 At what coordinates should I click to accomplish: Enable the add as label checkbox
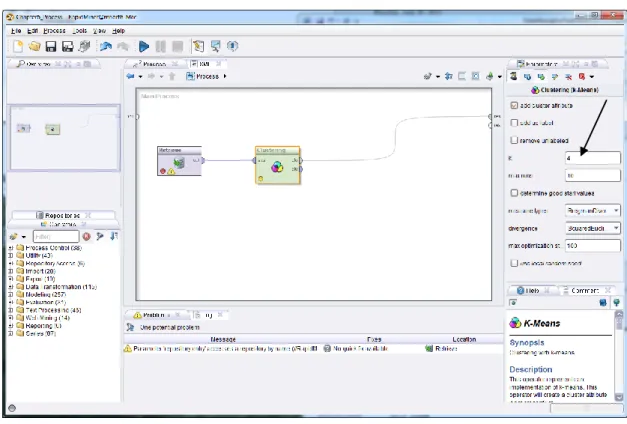514,123
